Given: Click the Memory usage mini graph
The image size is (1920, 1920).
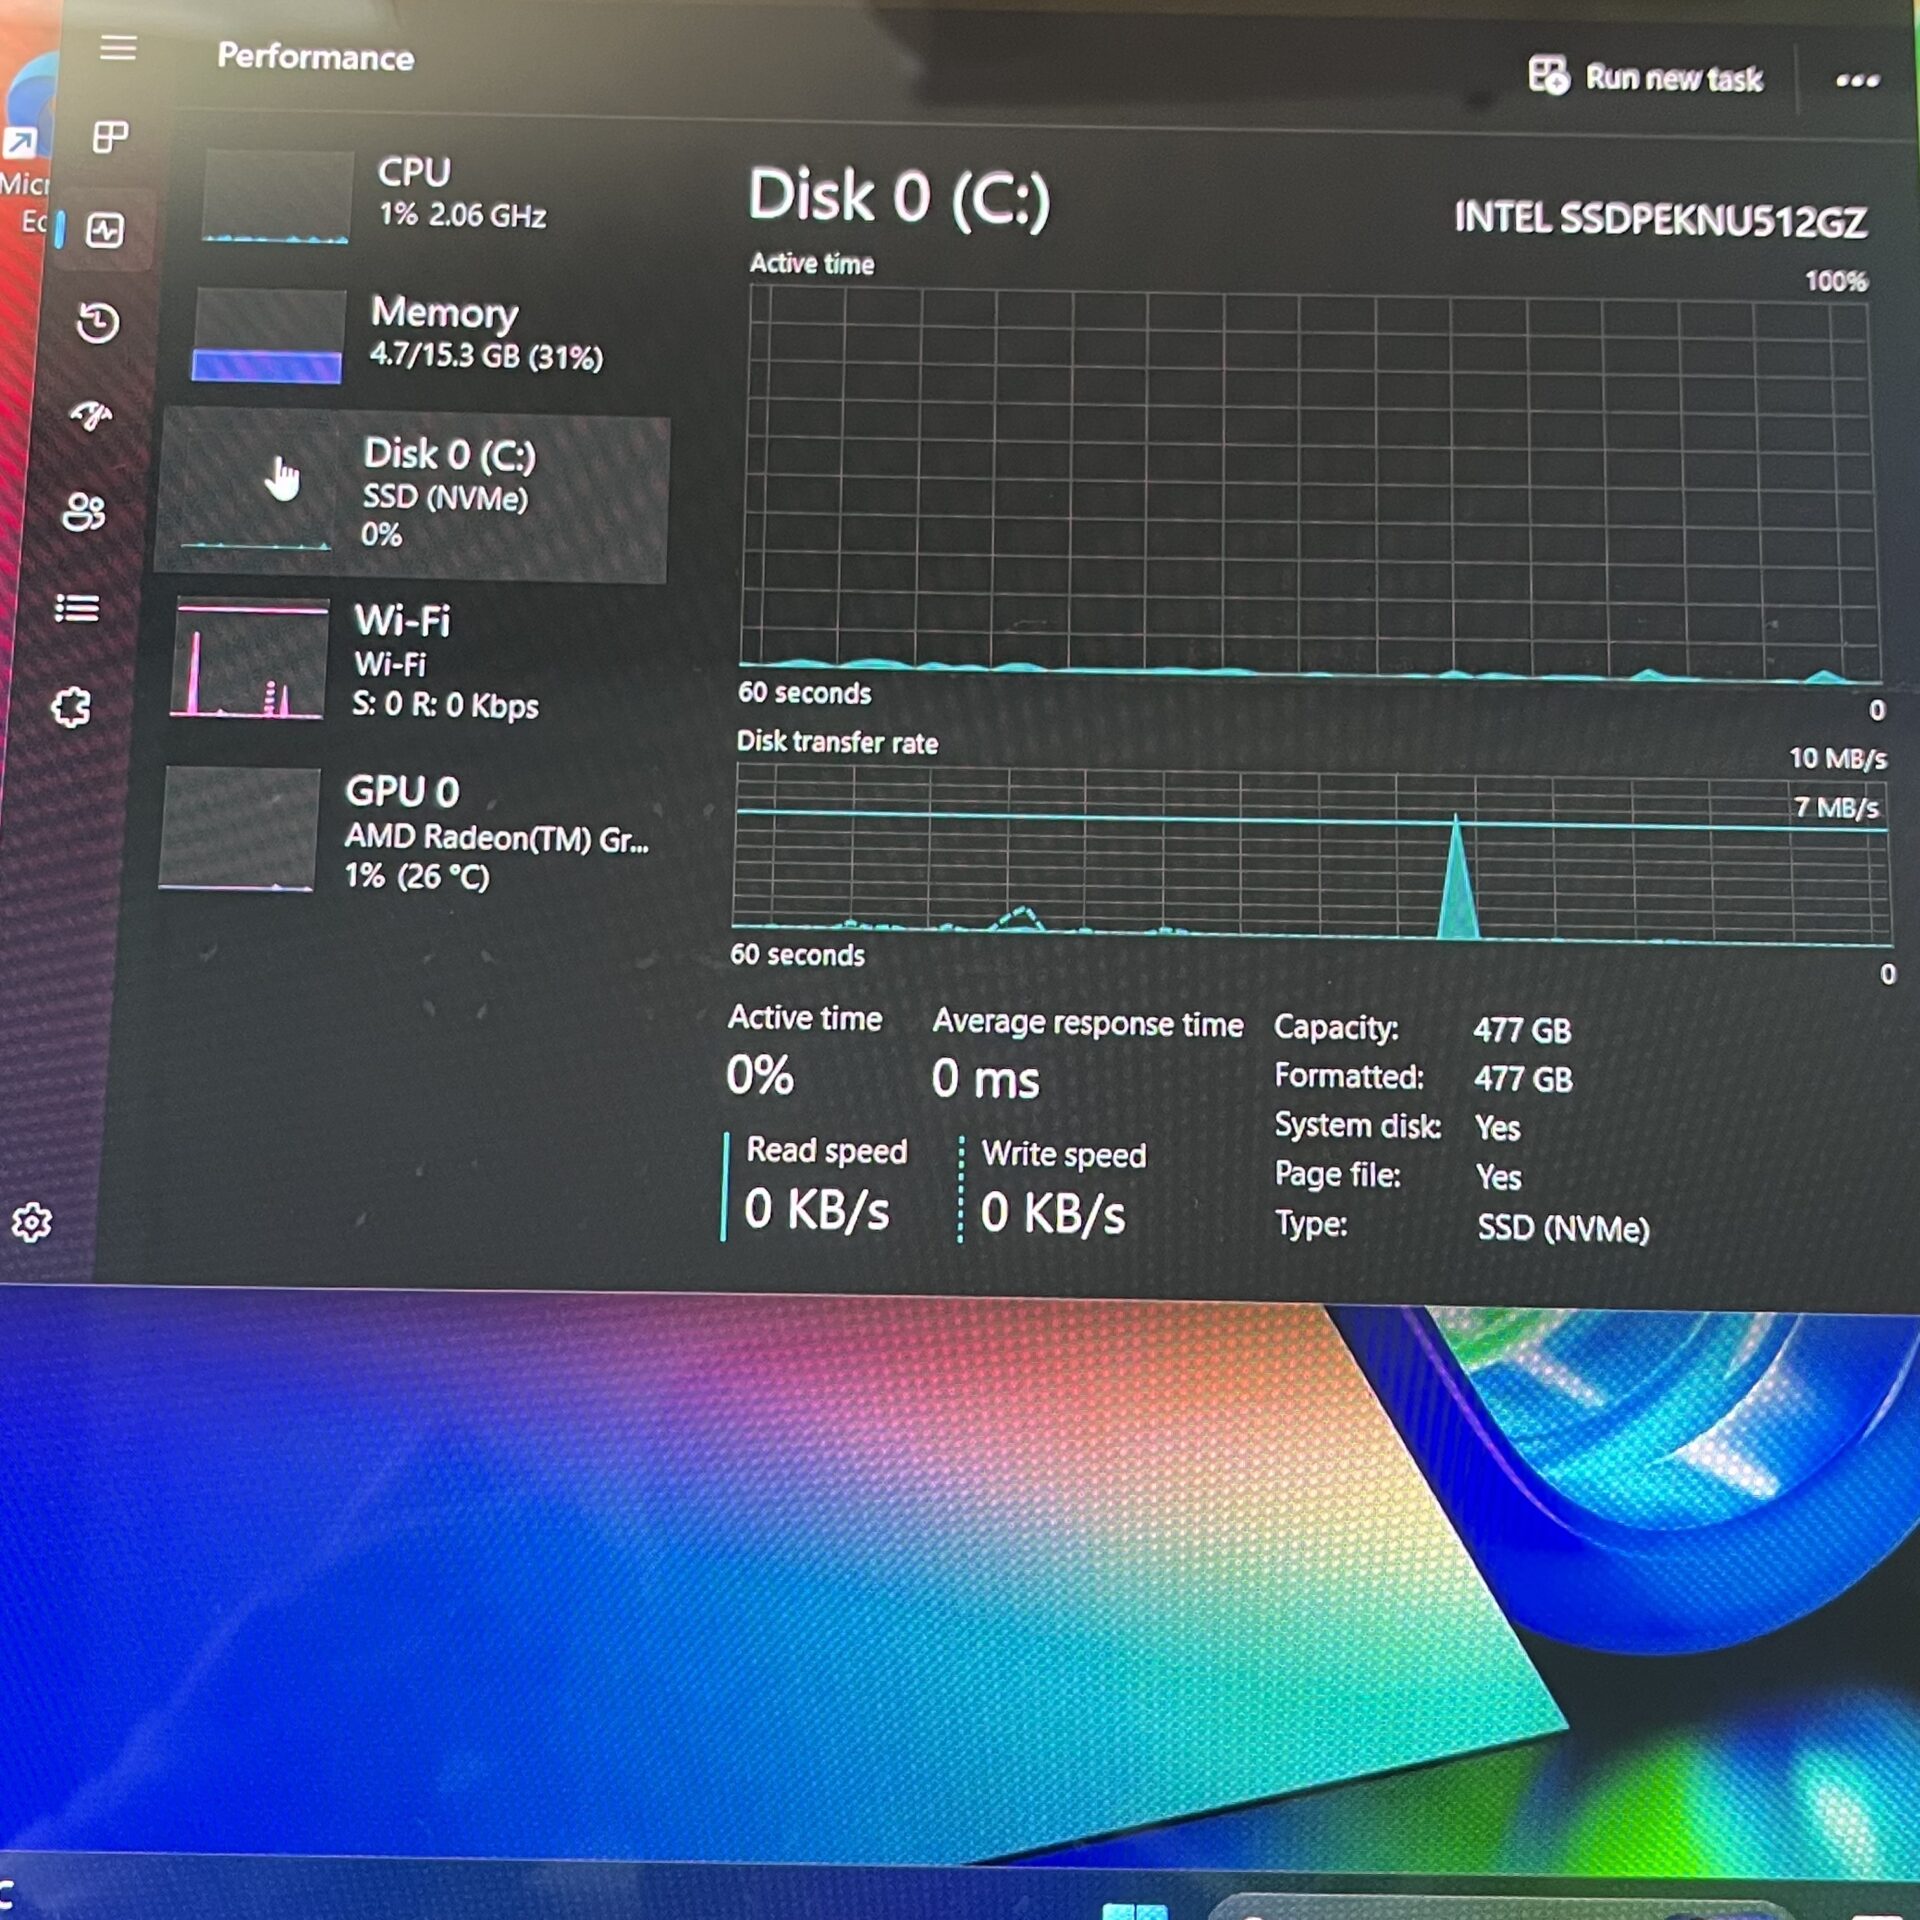Looking at the screenshot, I should coord(268,336).
